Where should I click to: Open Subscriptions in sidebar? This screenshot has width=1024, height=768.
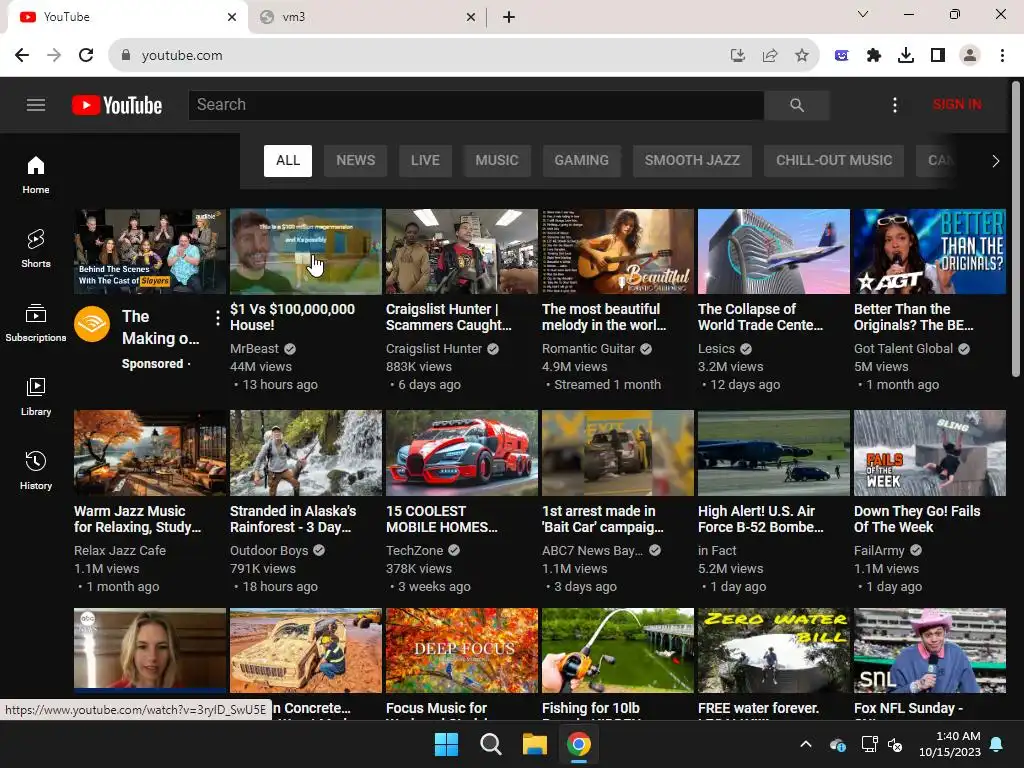pos(36,323)
